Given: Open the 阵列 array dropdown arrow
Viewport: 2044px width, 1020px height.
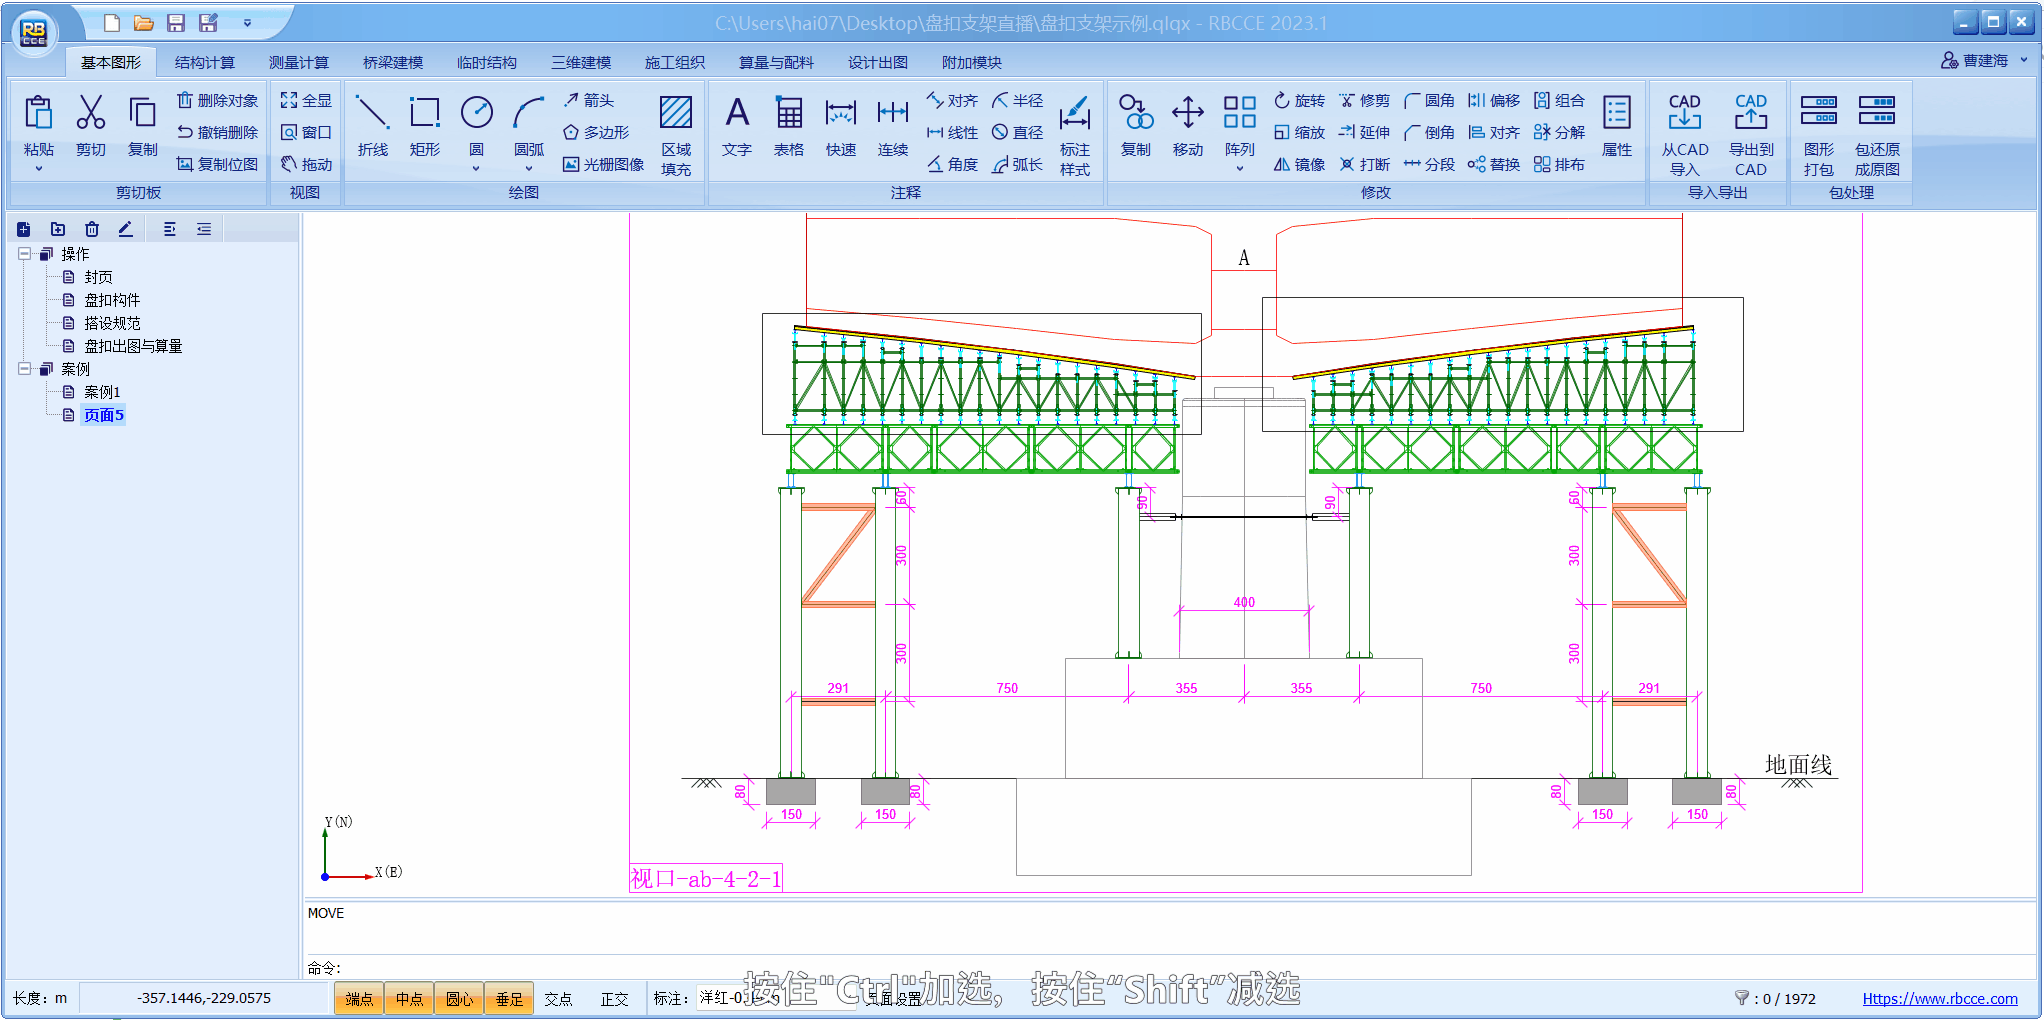Looking at the screenshot, I should [x=1239, y=169].
